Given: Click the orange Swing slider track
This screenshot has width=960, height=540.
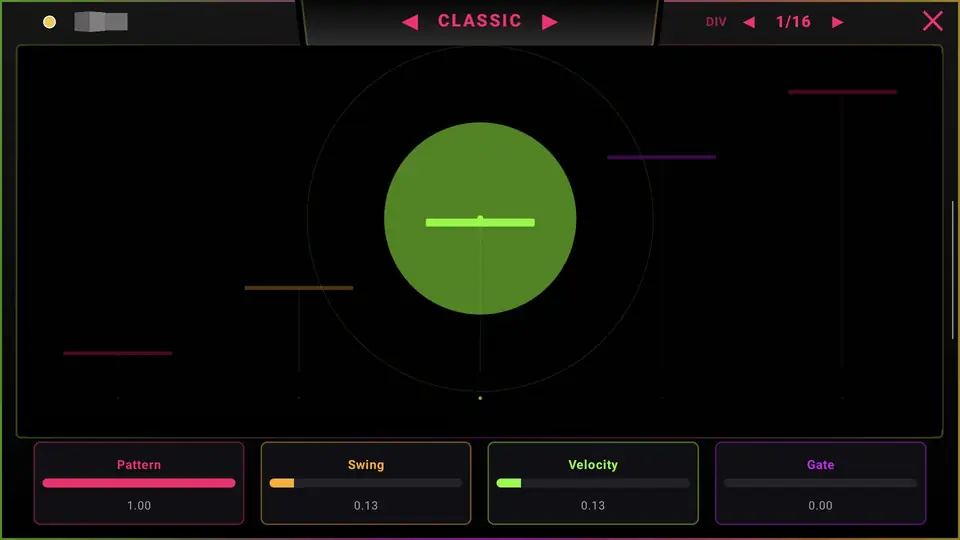Looking at the screenshot, I should 366,483.
